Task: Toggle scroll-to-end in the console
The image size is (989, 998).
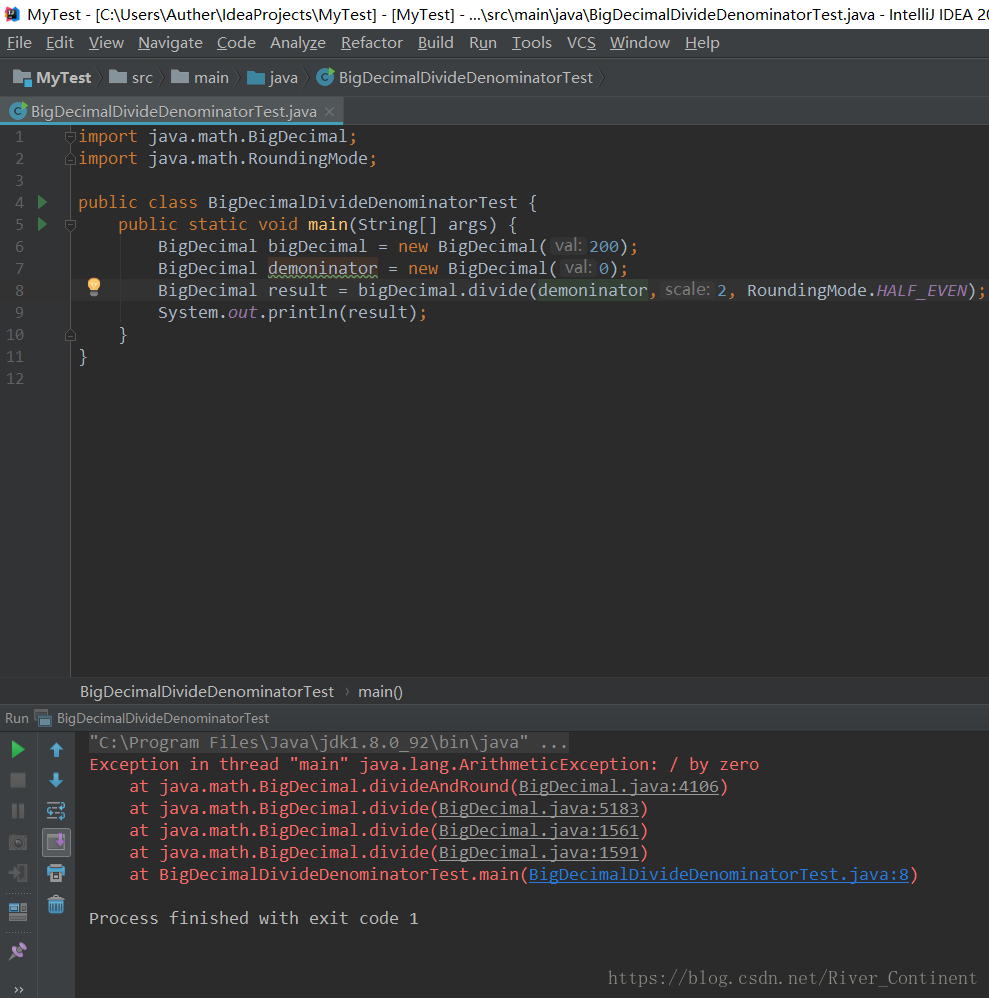Action: [56, 841]
